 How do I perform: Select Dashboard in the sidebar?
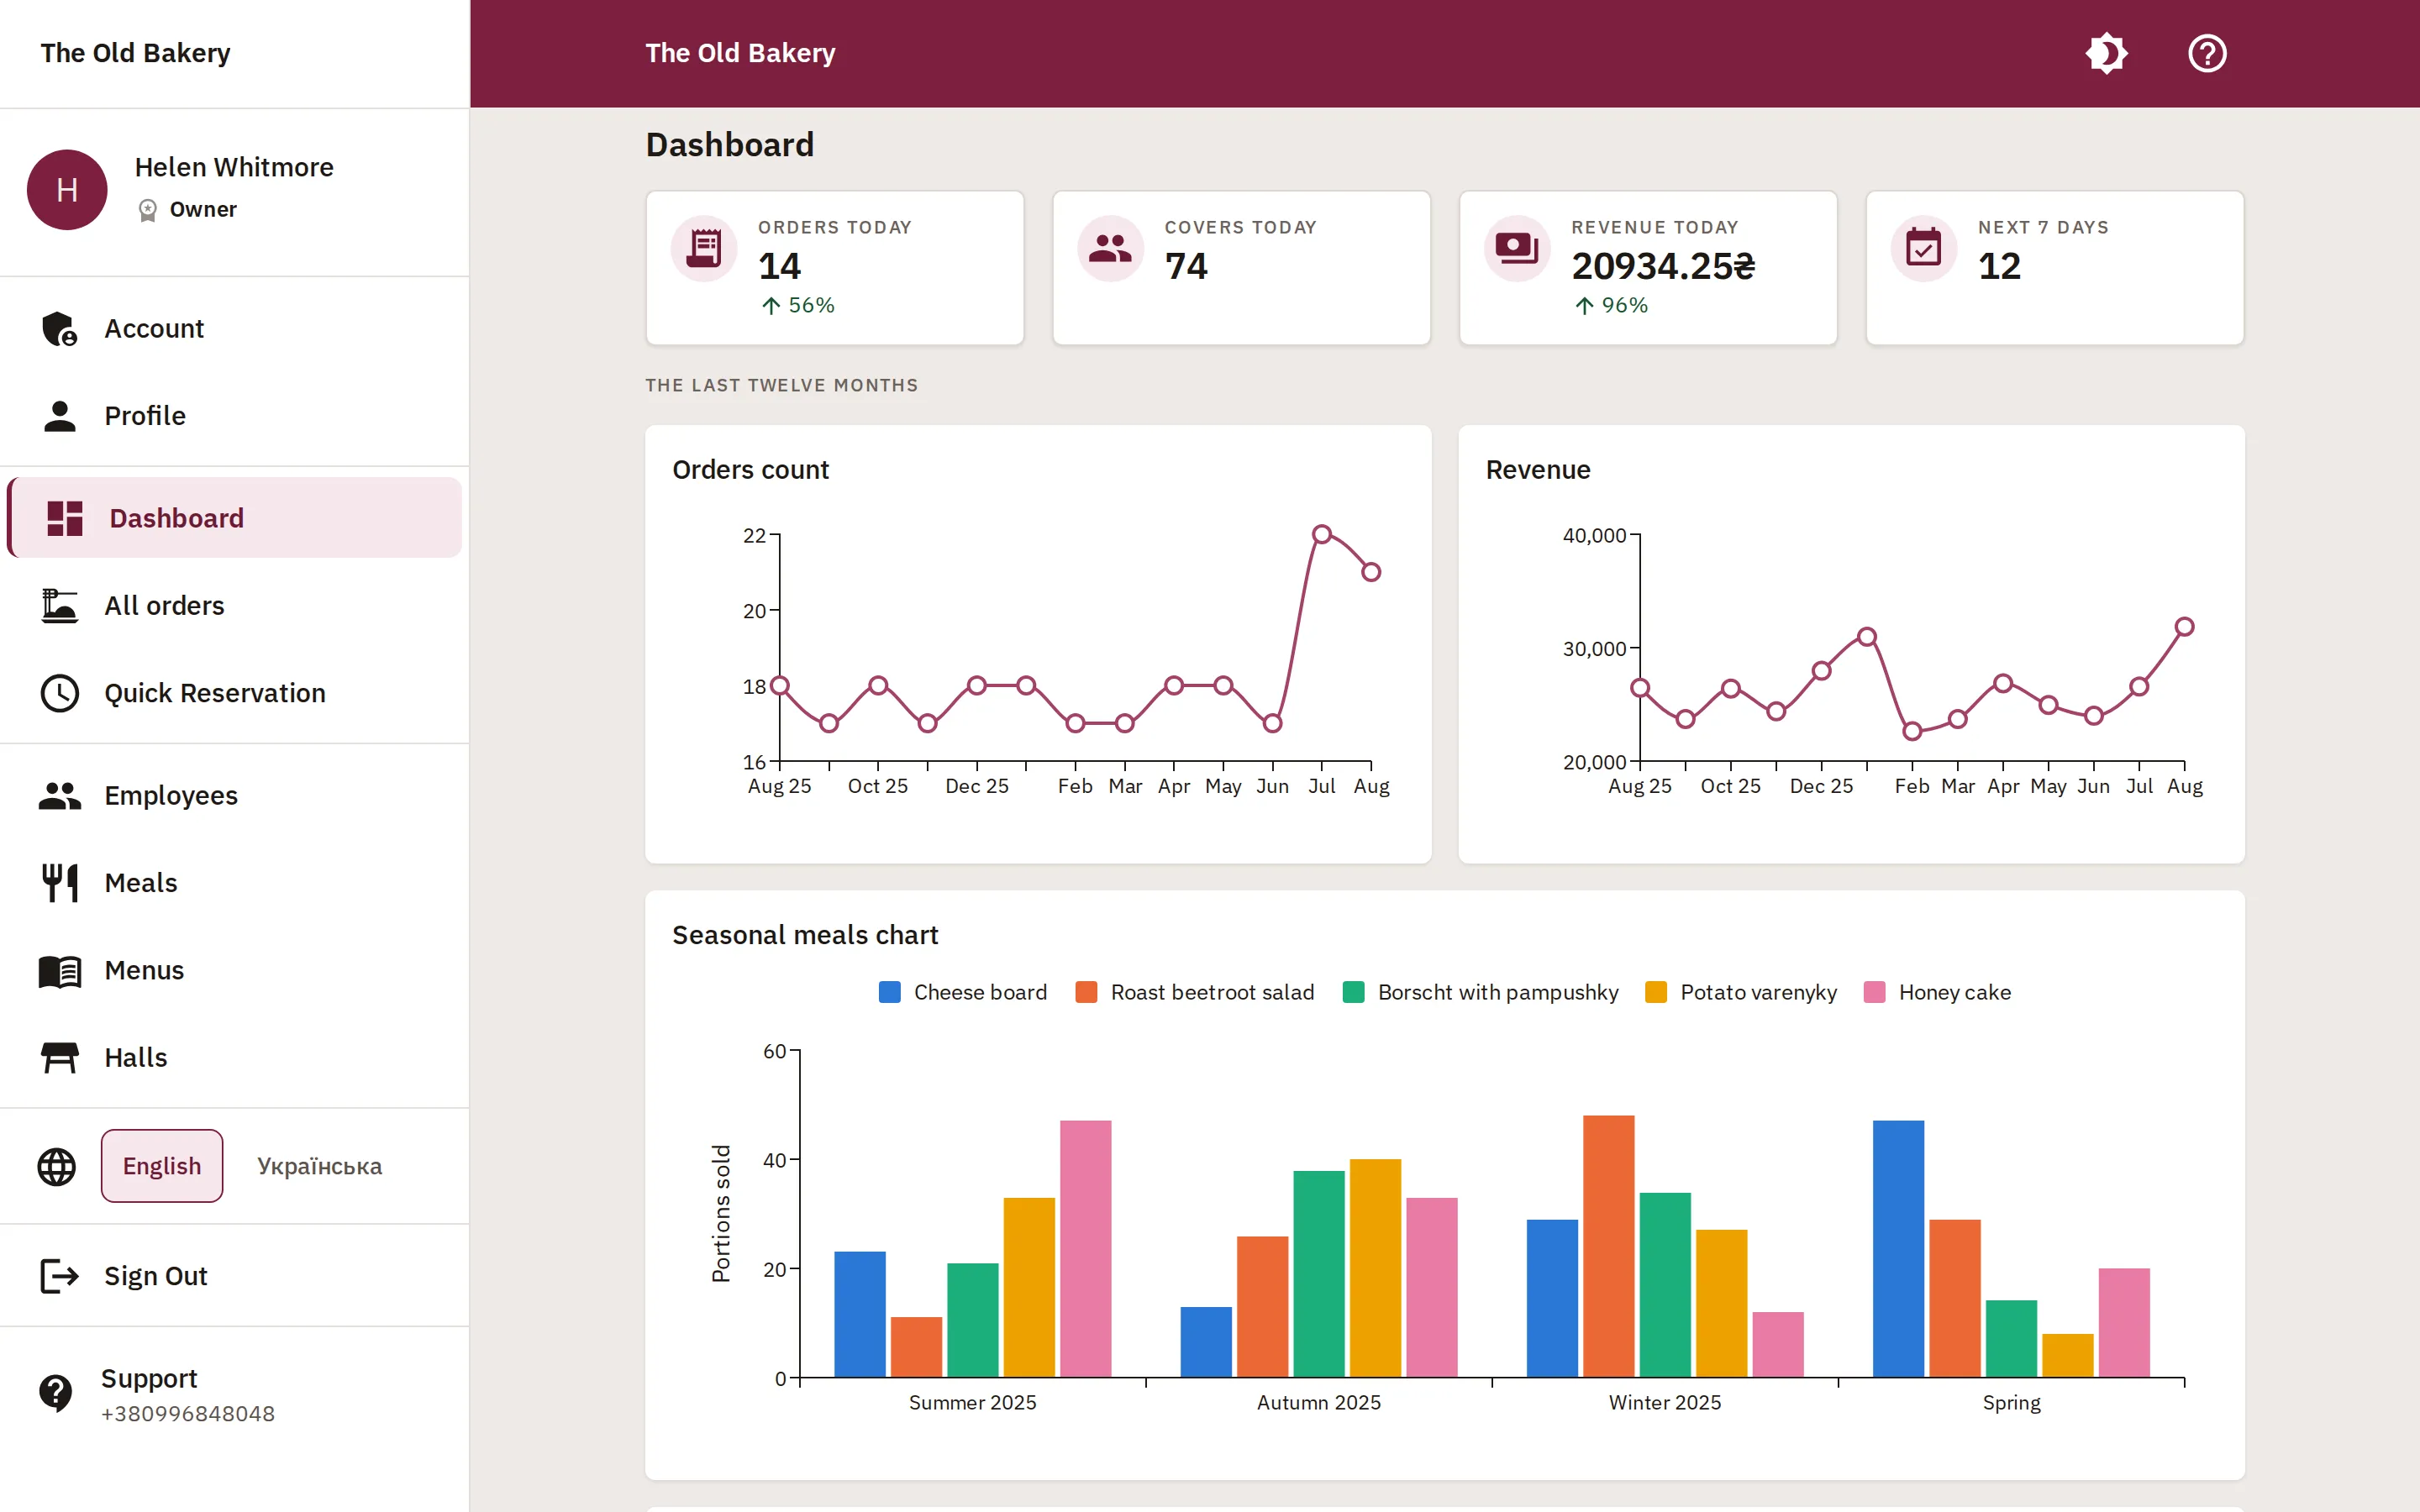234,518
